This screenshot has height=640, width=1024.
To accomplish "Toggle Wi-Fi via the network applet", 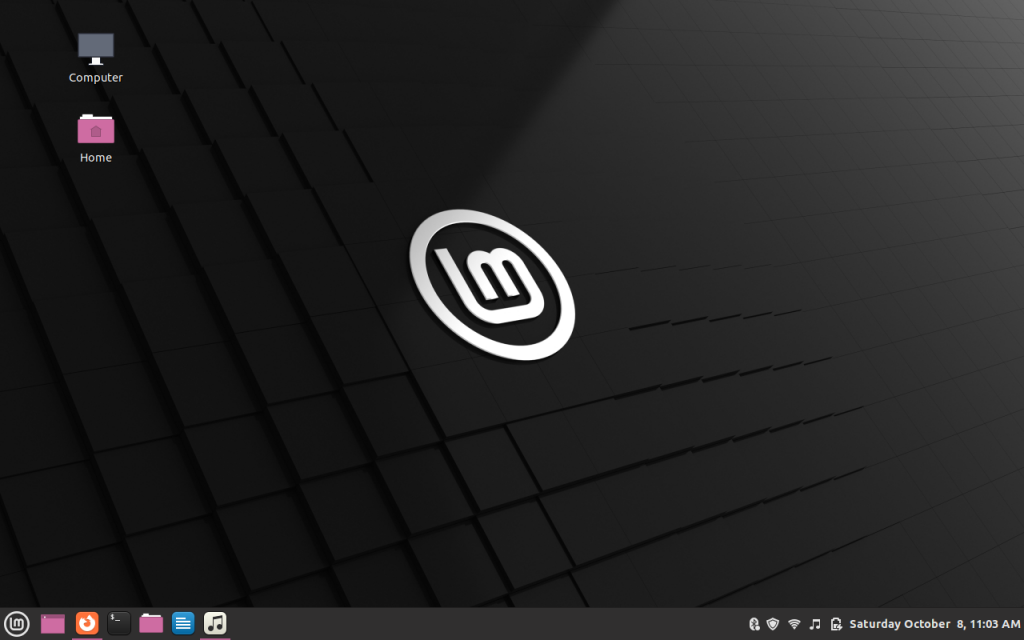I will tap(793, 623).
